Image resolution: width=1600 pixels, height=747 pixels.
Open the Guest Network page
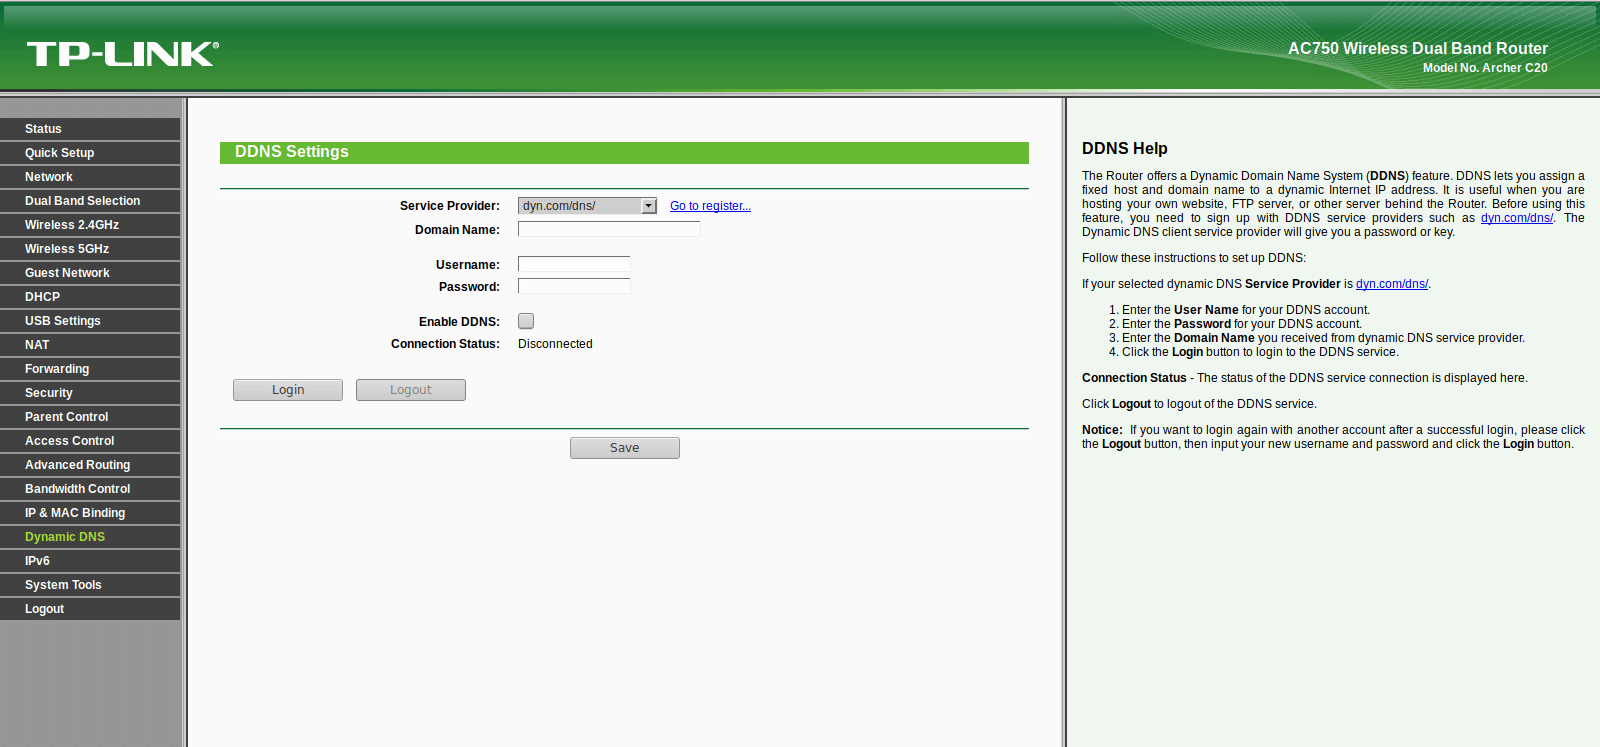(x=90, y=273)
